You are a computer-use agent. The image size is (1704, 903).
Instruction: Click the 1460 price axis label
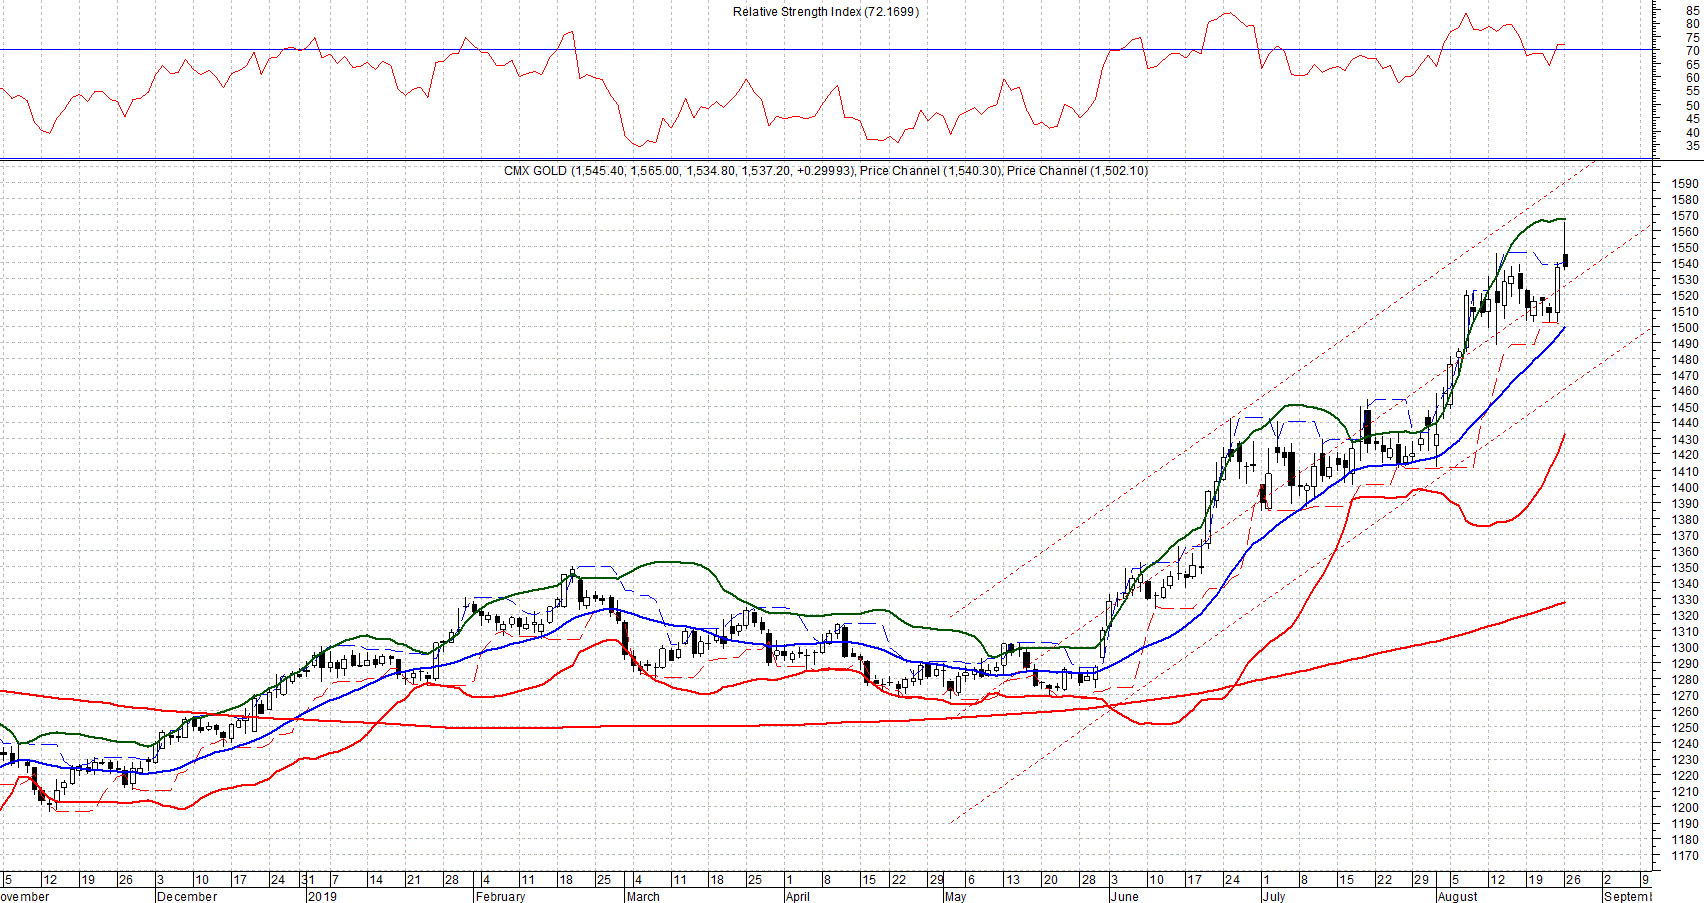1685,392
